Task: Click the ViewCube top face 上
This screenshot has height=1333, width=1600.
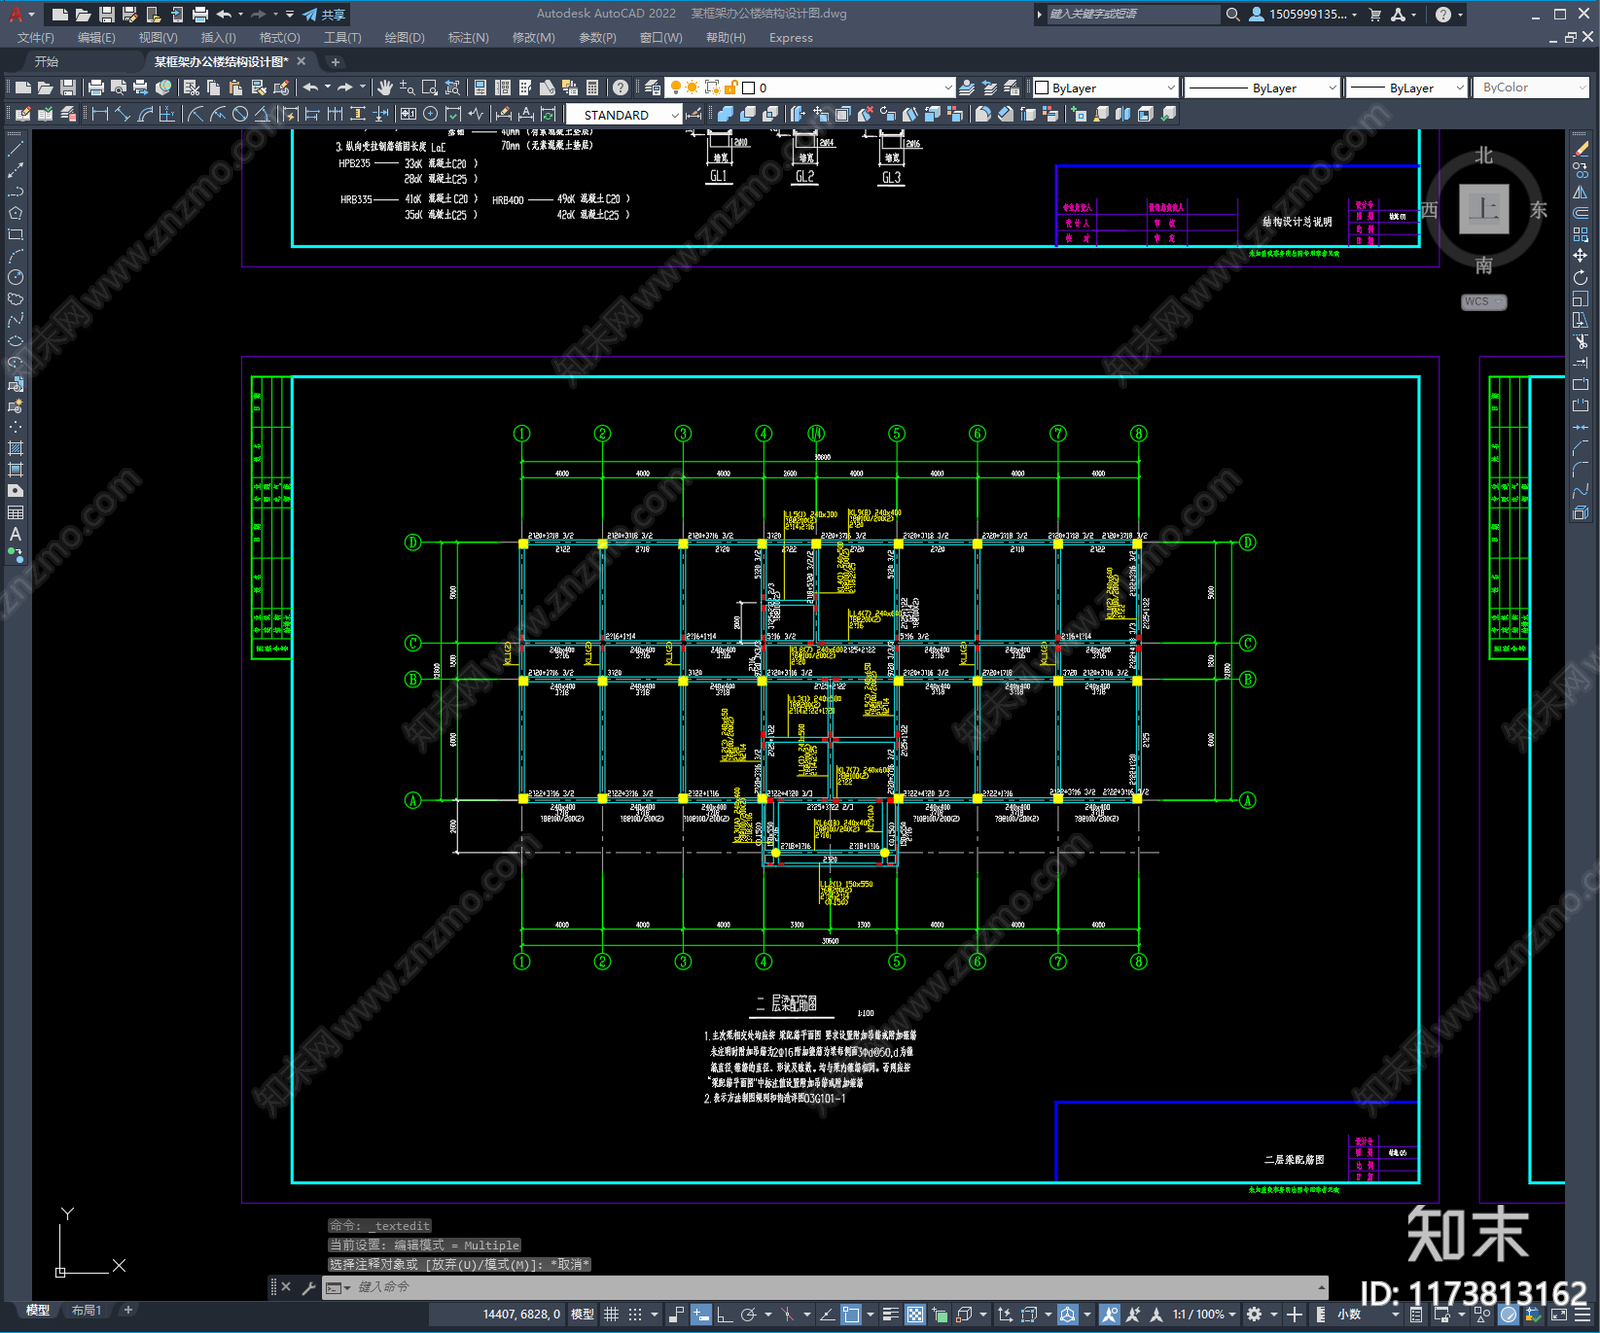Action: 1483,210
